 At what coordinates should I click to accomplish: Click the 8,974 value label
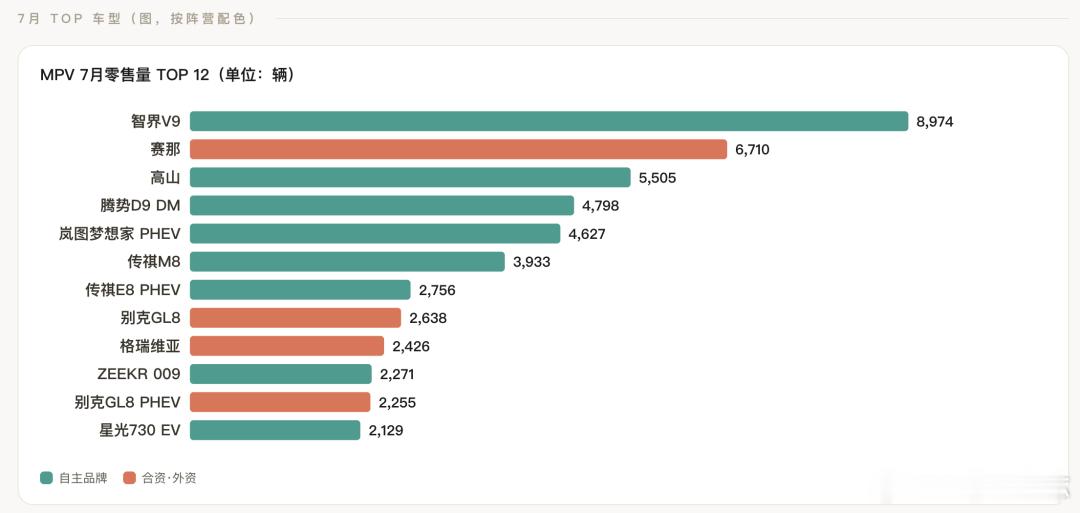[x=935, y=122]
